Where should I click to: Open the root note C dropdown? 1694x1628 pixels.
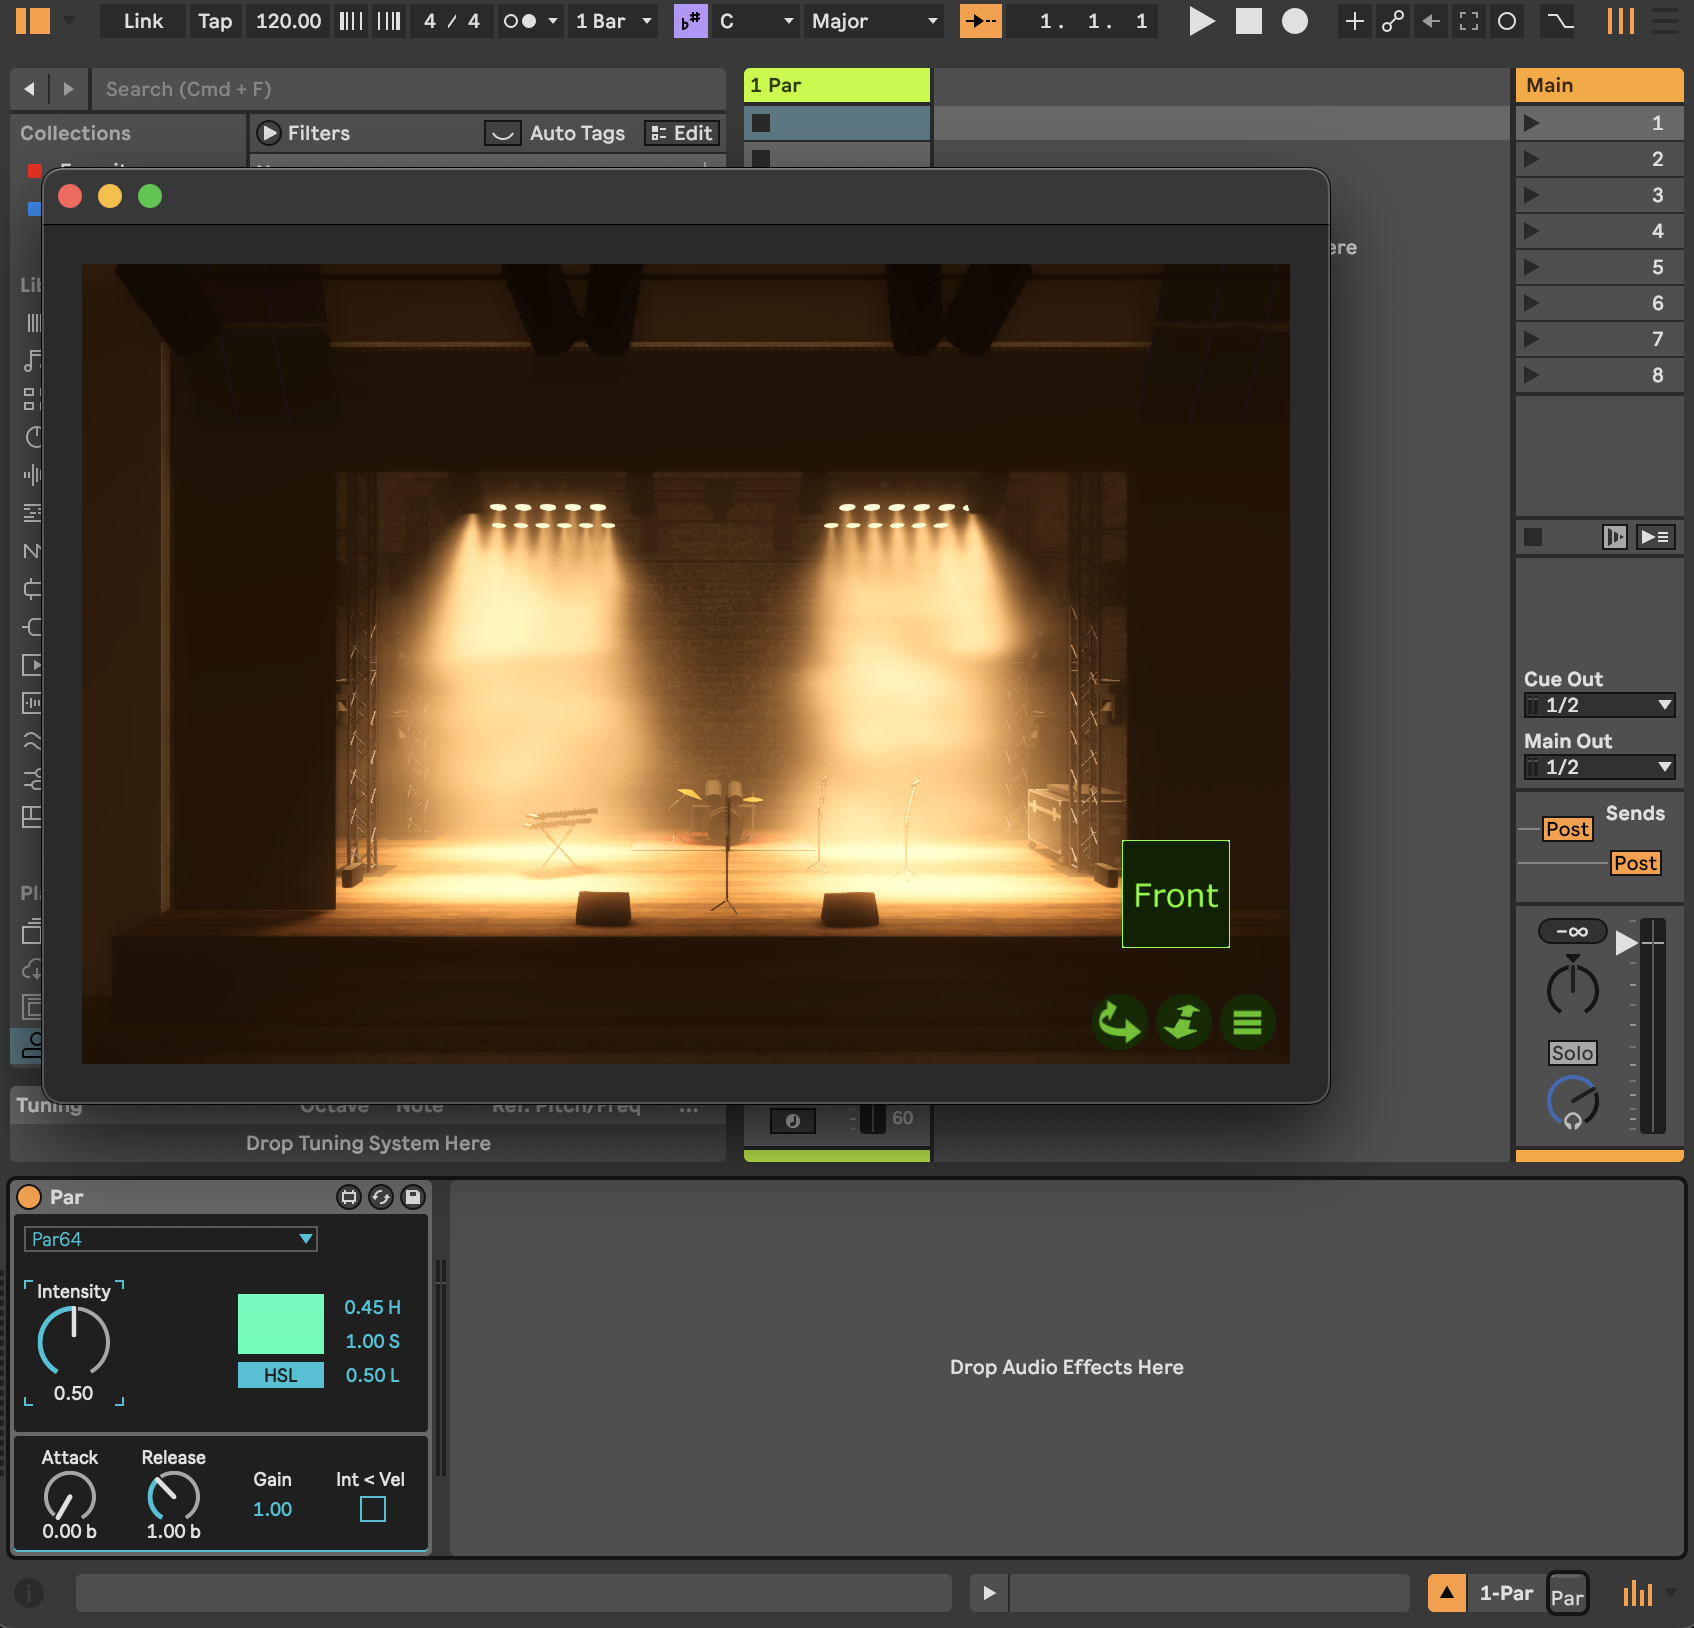(x=756, y=21)
